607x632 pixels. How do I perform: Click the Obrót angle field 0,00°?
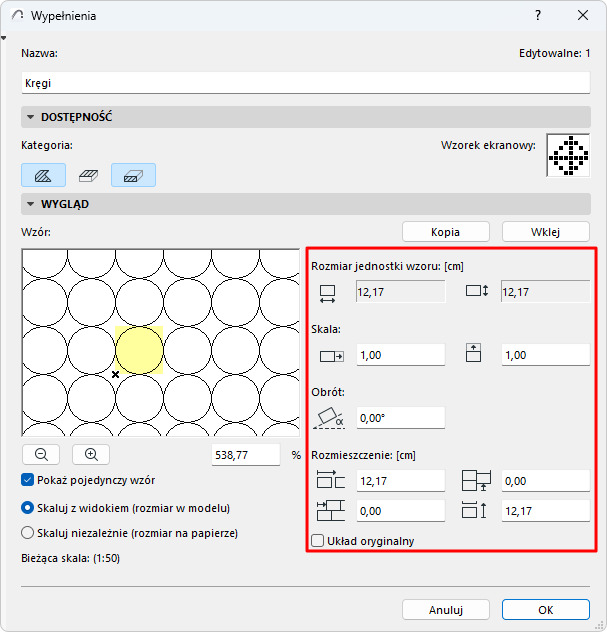tap(401, 418)
